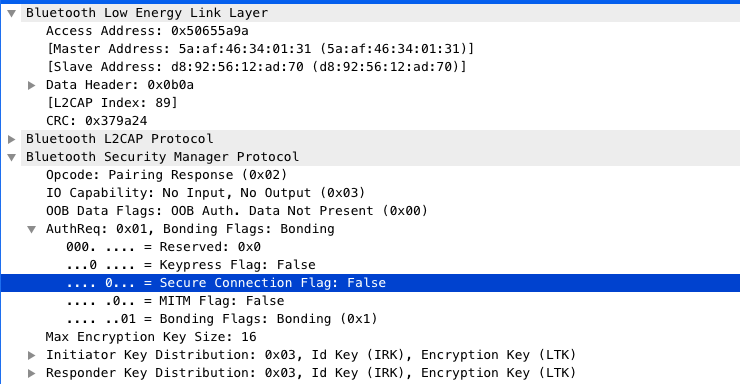Image resolution: width=740 pixels, height=384 pixels.
Task: Select the Max Encryption Key Size row
Action: (370, 337)
